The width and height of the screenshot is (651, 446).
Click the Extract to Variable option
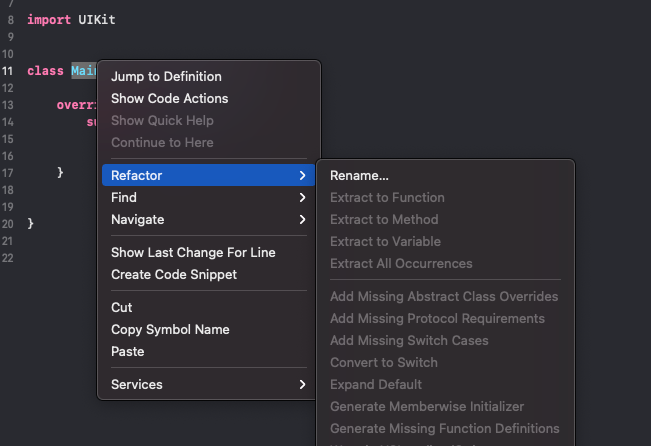click(x=385, y=241)
